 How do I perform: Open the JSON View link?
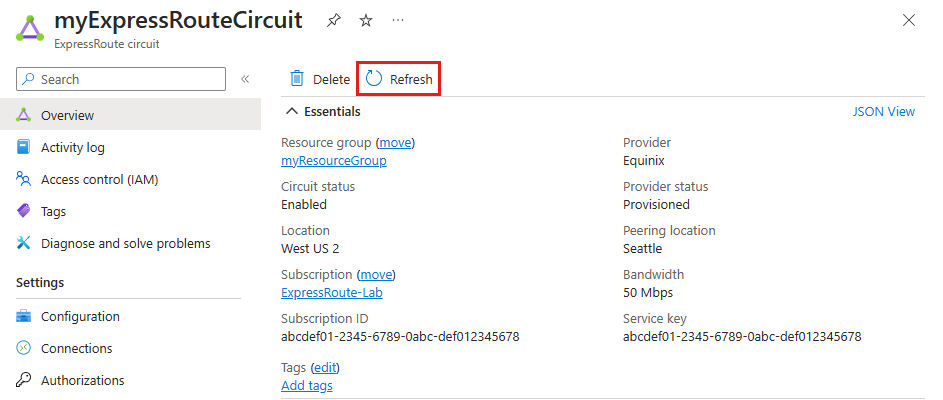[883, 111]
